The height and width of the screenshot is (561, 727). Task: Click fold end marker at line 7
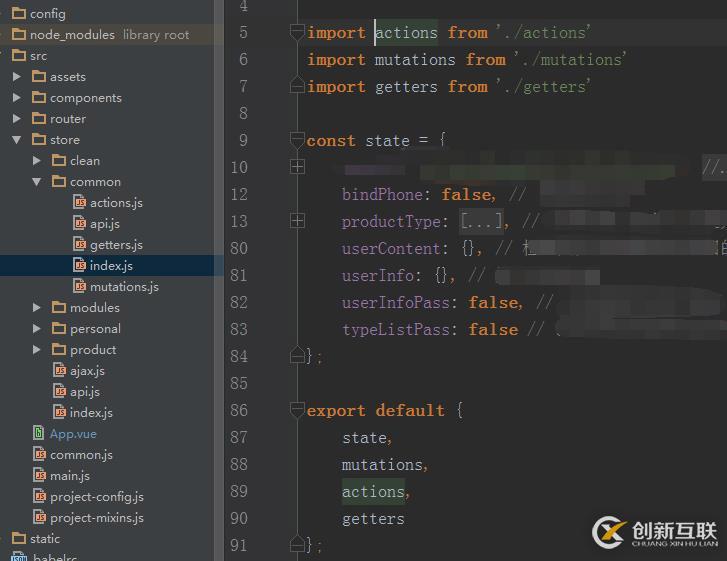(x=297, y=85)
